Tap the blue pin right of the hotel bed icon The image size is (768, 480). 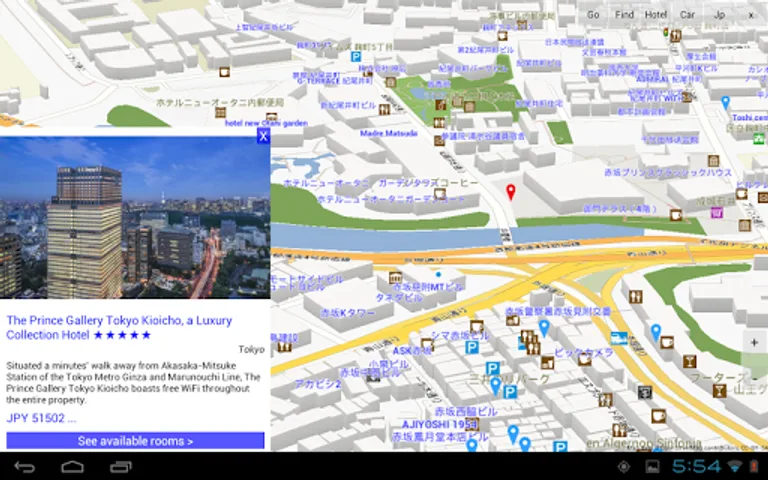click(x=656, y=333)
